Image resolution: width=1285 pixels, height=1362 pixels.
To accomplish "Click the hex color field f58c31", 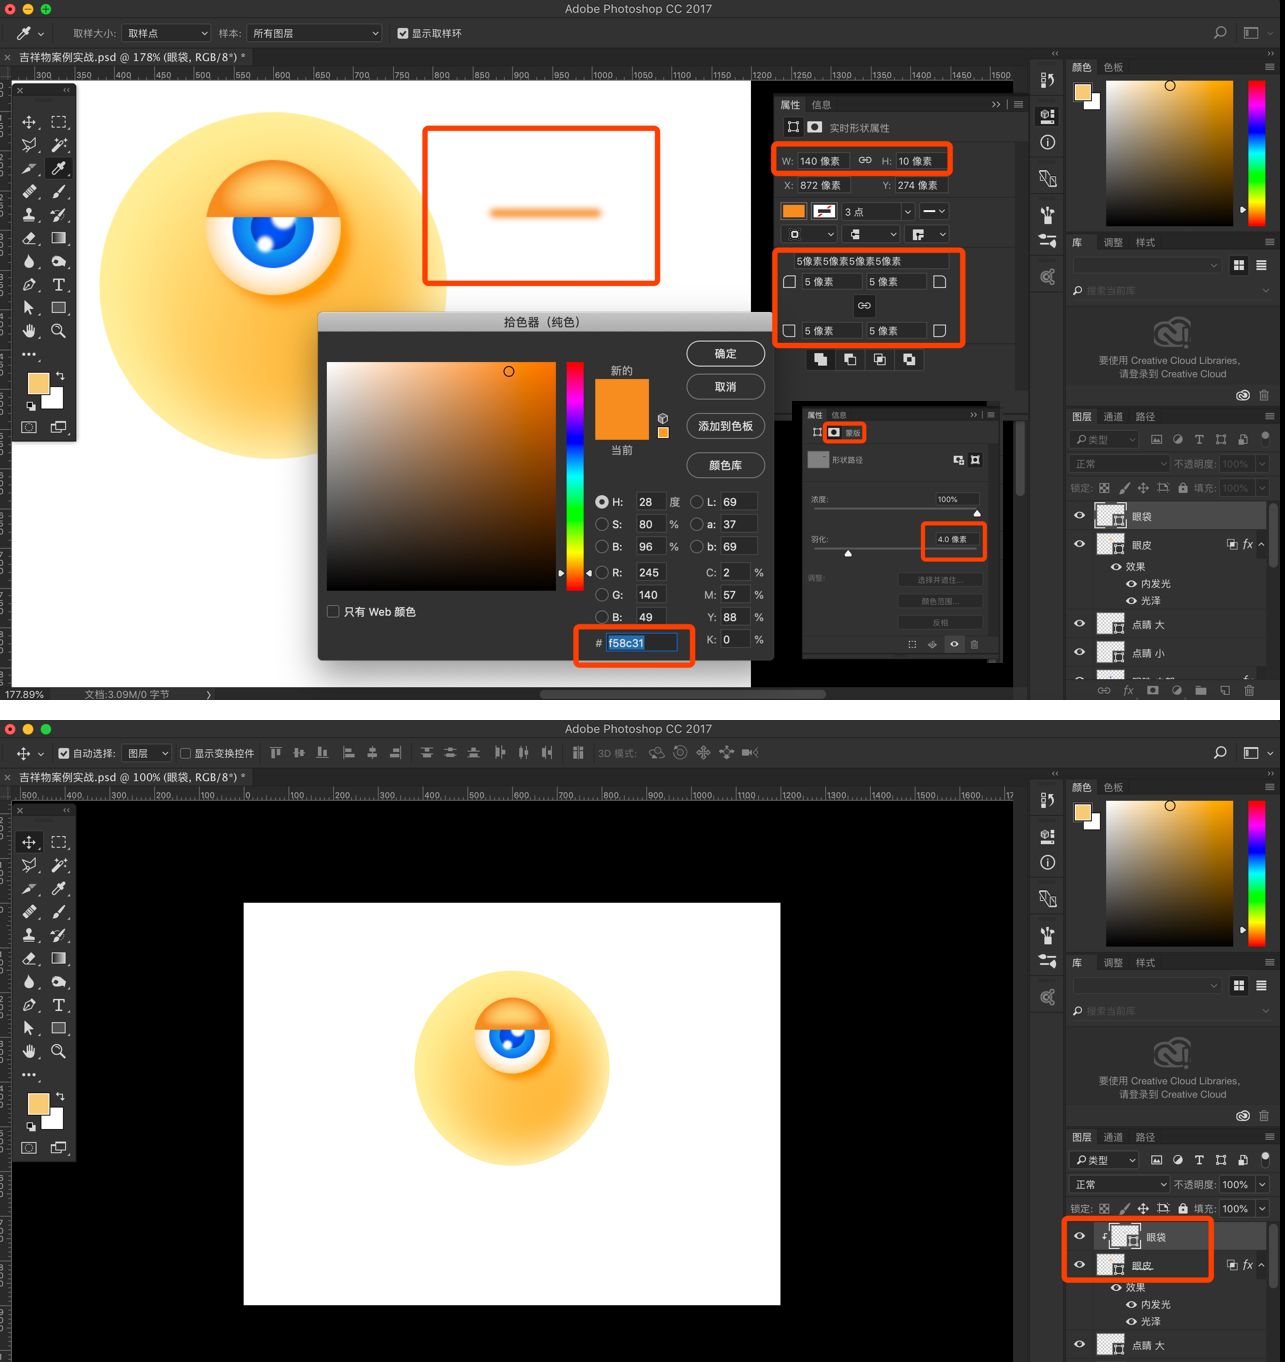I will point(641,642).
